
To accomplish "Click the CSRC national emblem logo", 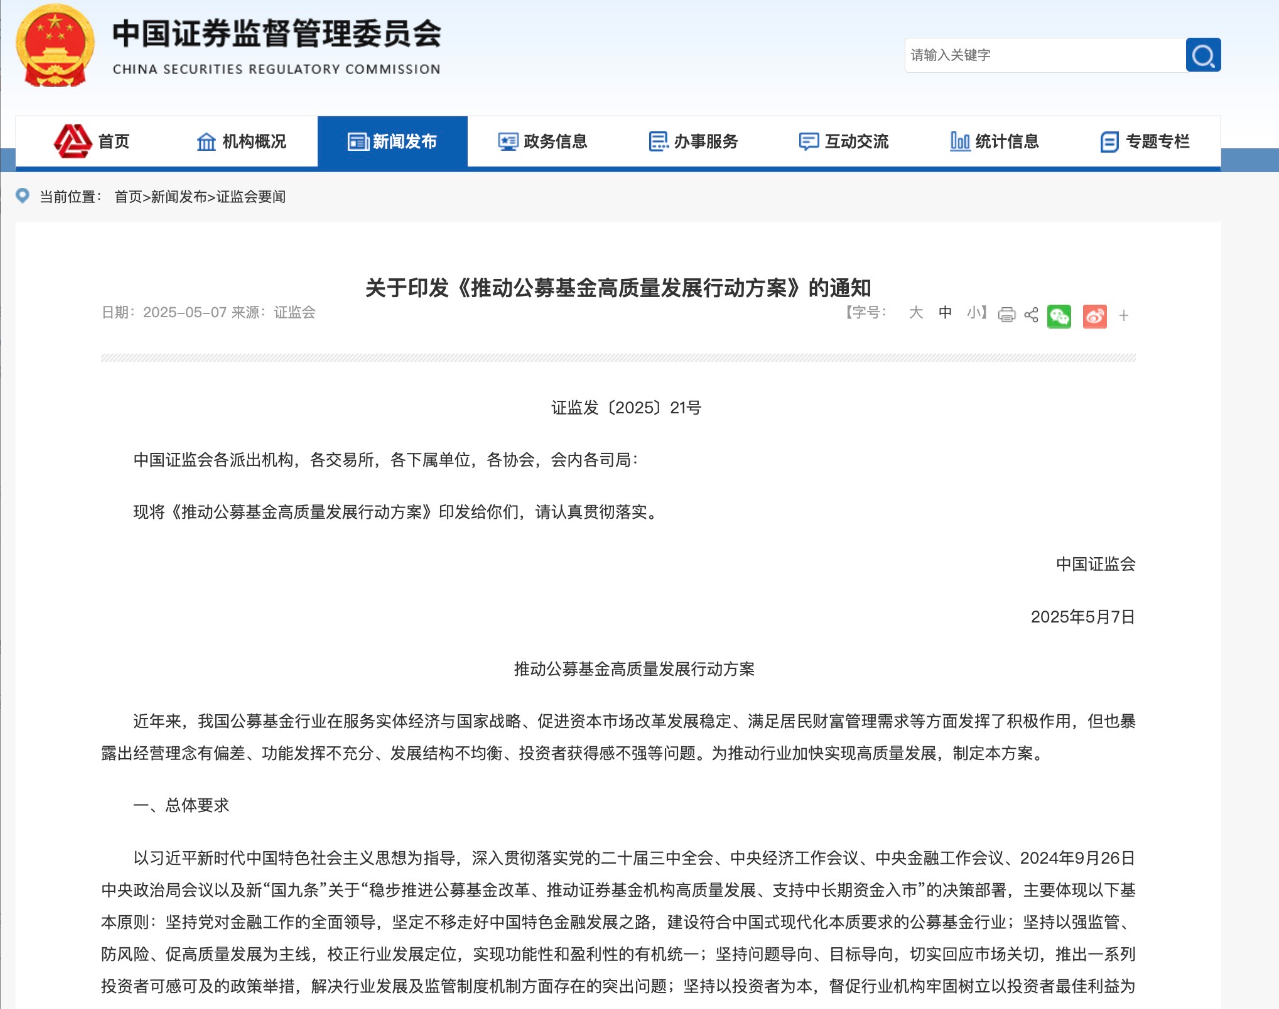I will pyautogui.click(x=55, y=47).
